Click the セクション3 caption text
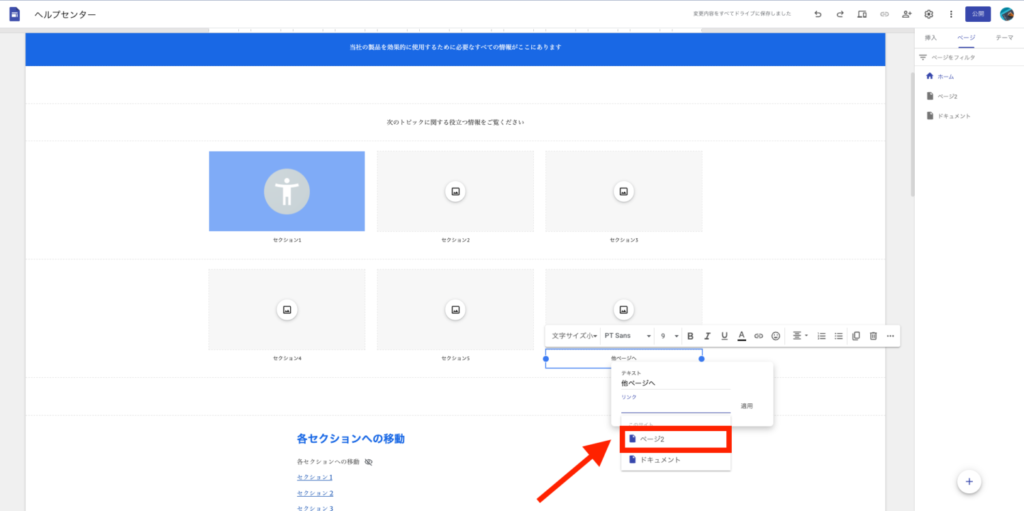The height and width of the screenshot is (511, 1024). [x=624, y=240]
